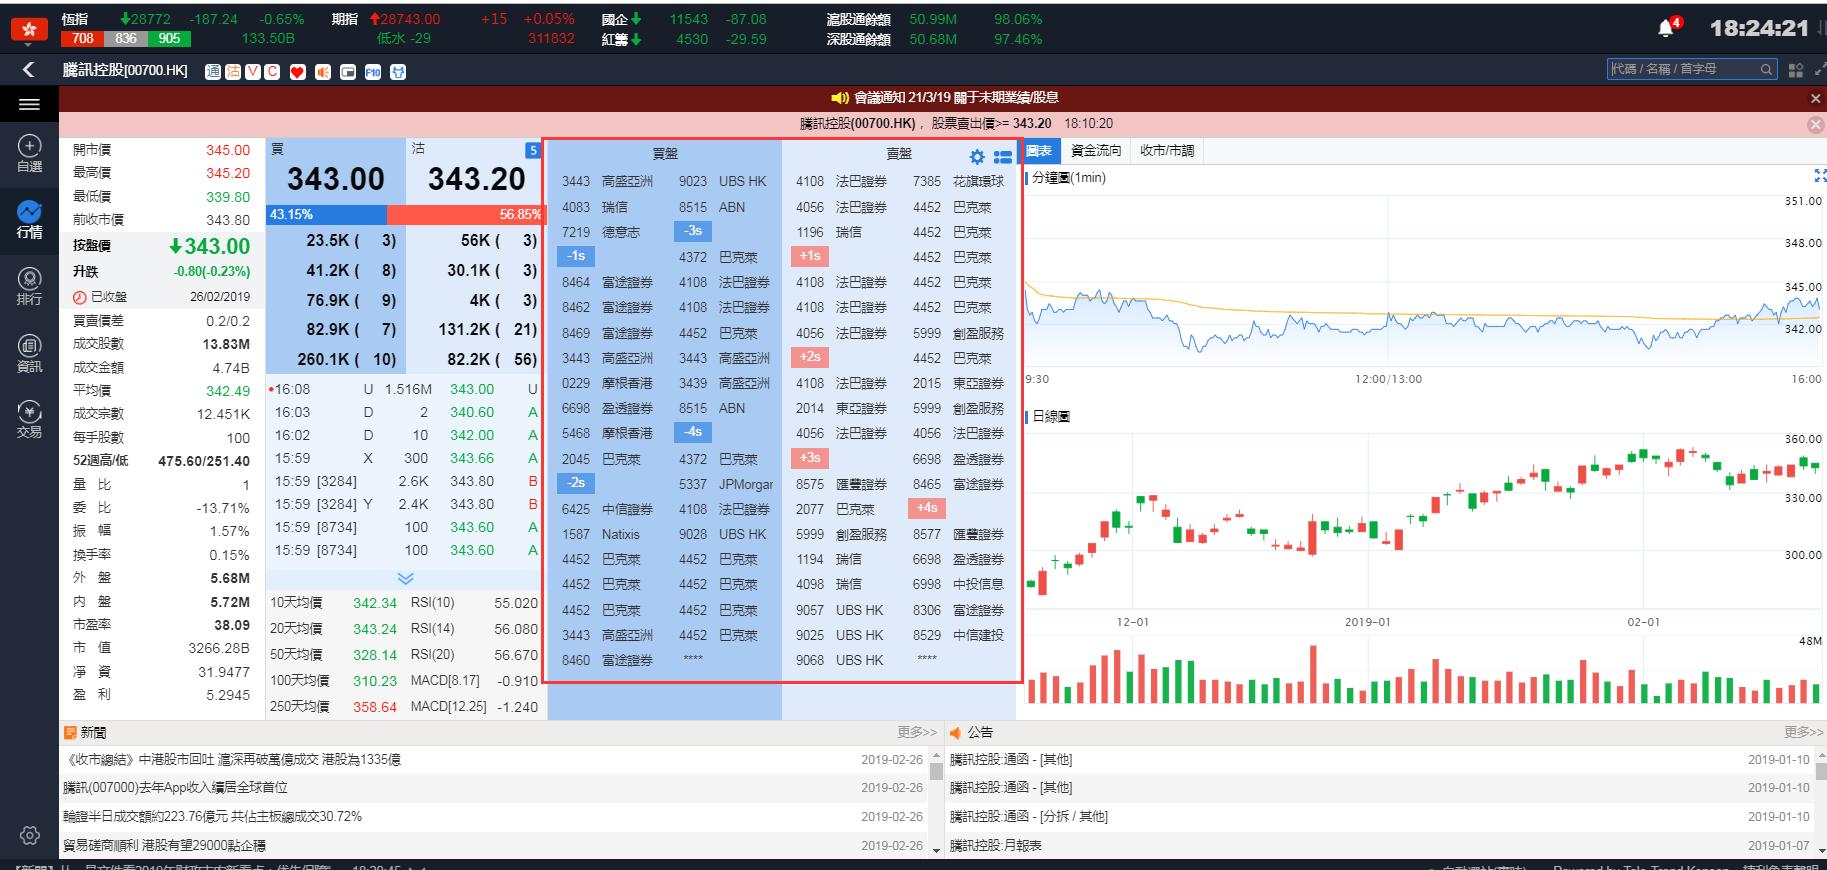Click the 滬股通餘額 quota label
This screenshot has width=1827, height=870.
pyautogui.click(x=859, y=19)
